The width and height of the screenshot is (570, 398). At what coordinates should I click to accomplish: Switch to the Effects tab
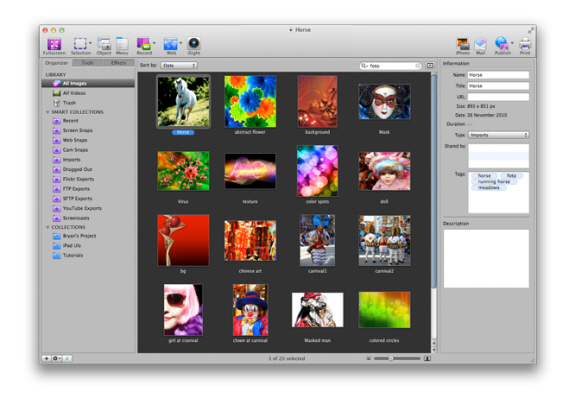[x=119, y=63]
